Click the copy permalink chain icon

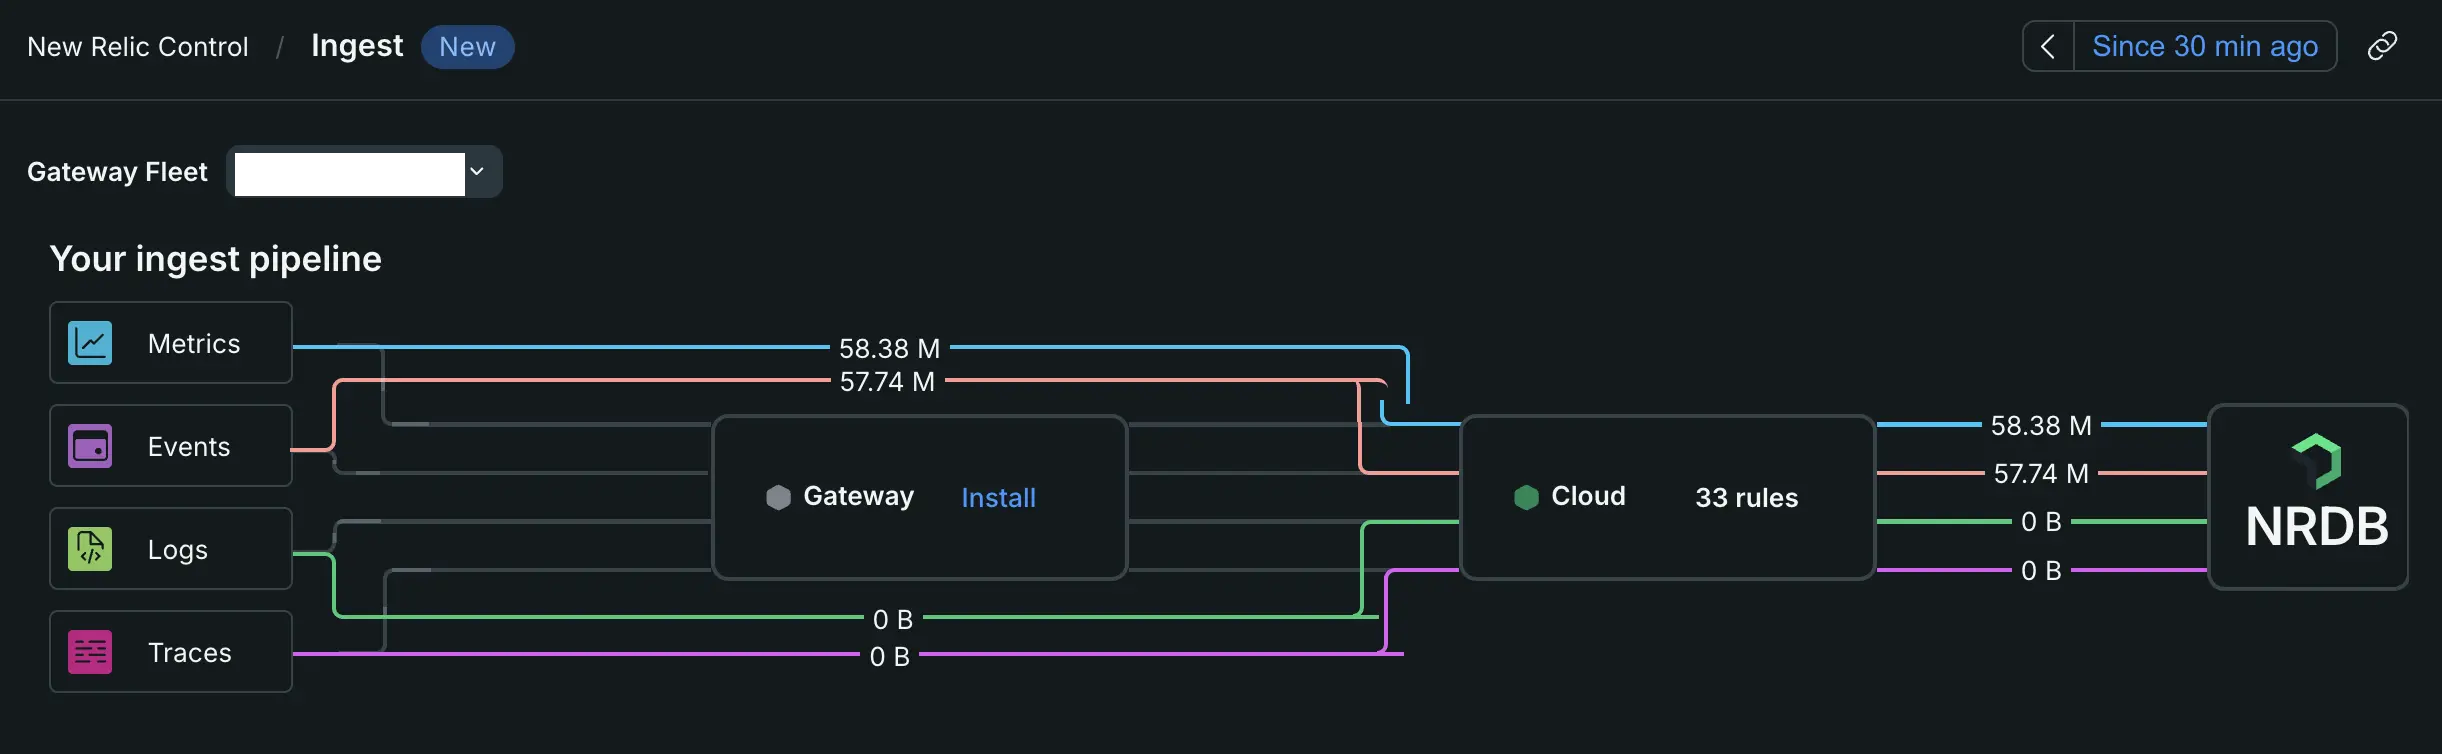pyautogui.click(x=2382, y=46)
